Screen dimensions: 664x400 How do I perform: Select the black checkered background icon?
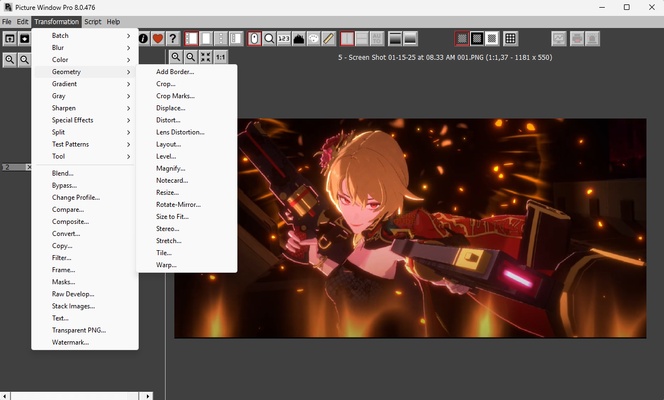click(477, 39)
